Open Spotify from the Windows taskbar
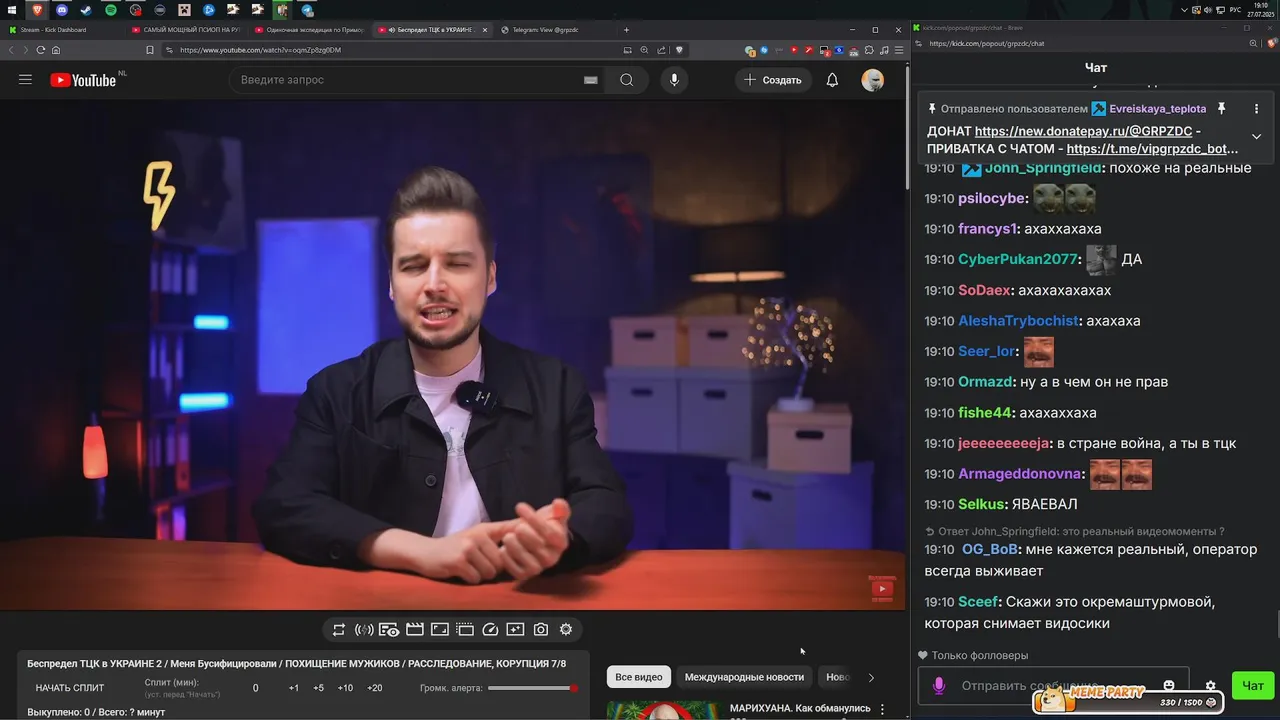The image size is (1280, 720). [x=110, y=9]
